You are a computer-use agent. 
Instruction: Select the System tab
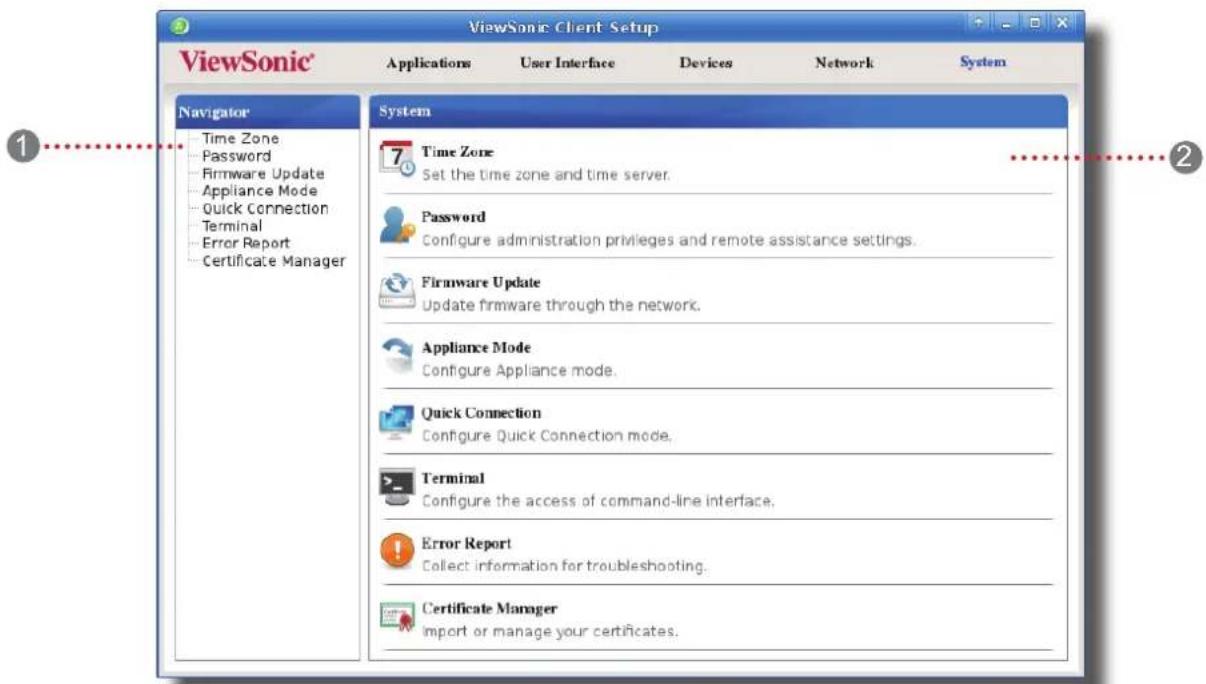coord(982,63)
